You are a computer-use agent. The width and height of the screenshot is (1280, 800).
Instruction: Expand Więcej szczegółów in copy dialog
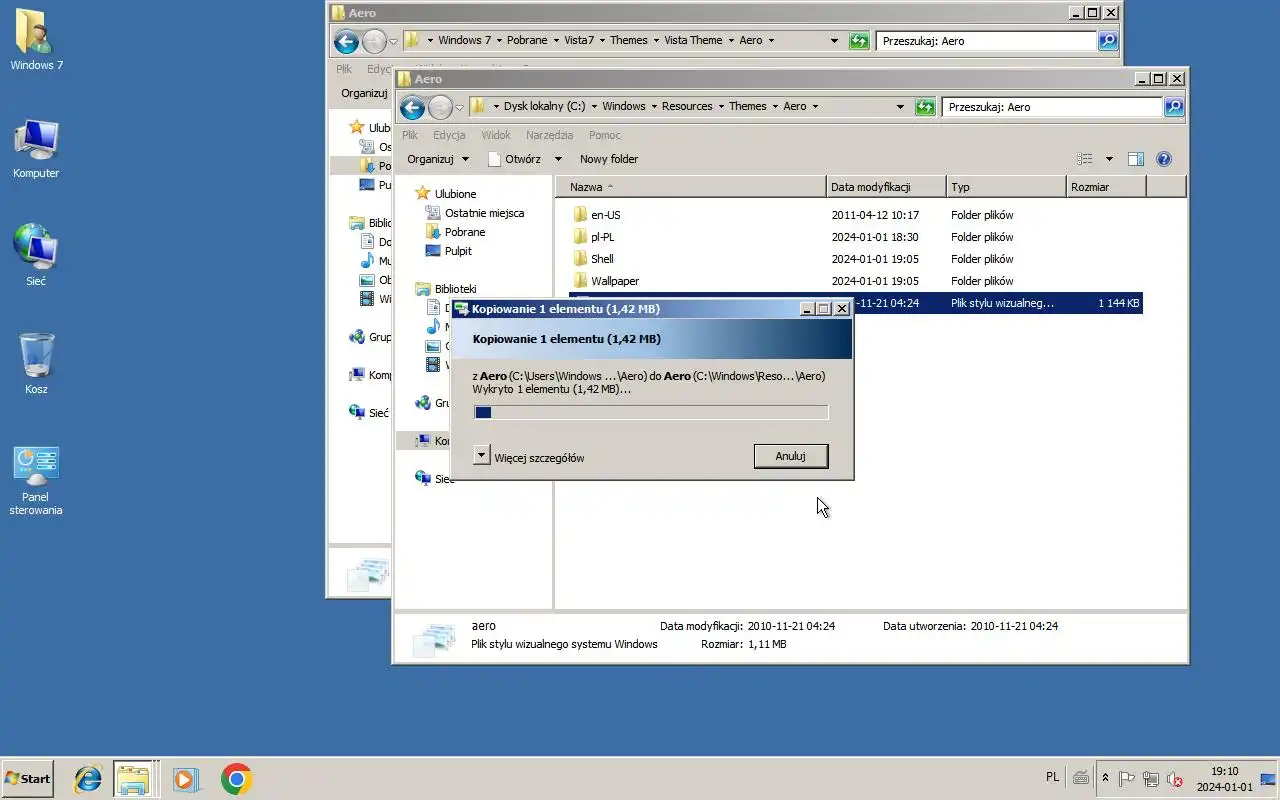click(481, 456)
